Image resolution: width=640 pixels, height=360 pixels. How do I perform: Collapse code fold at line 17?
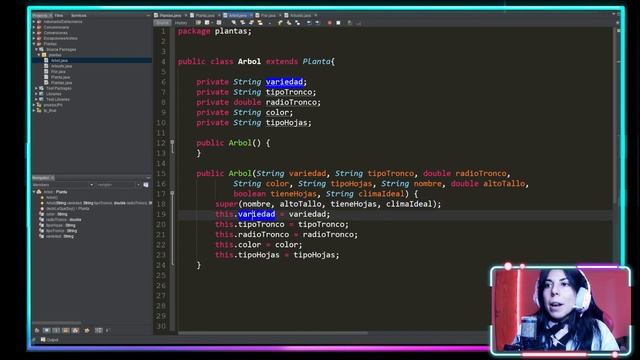point(172,193)
